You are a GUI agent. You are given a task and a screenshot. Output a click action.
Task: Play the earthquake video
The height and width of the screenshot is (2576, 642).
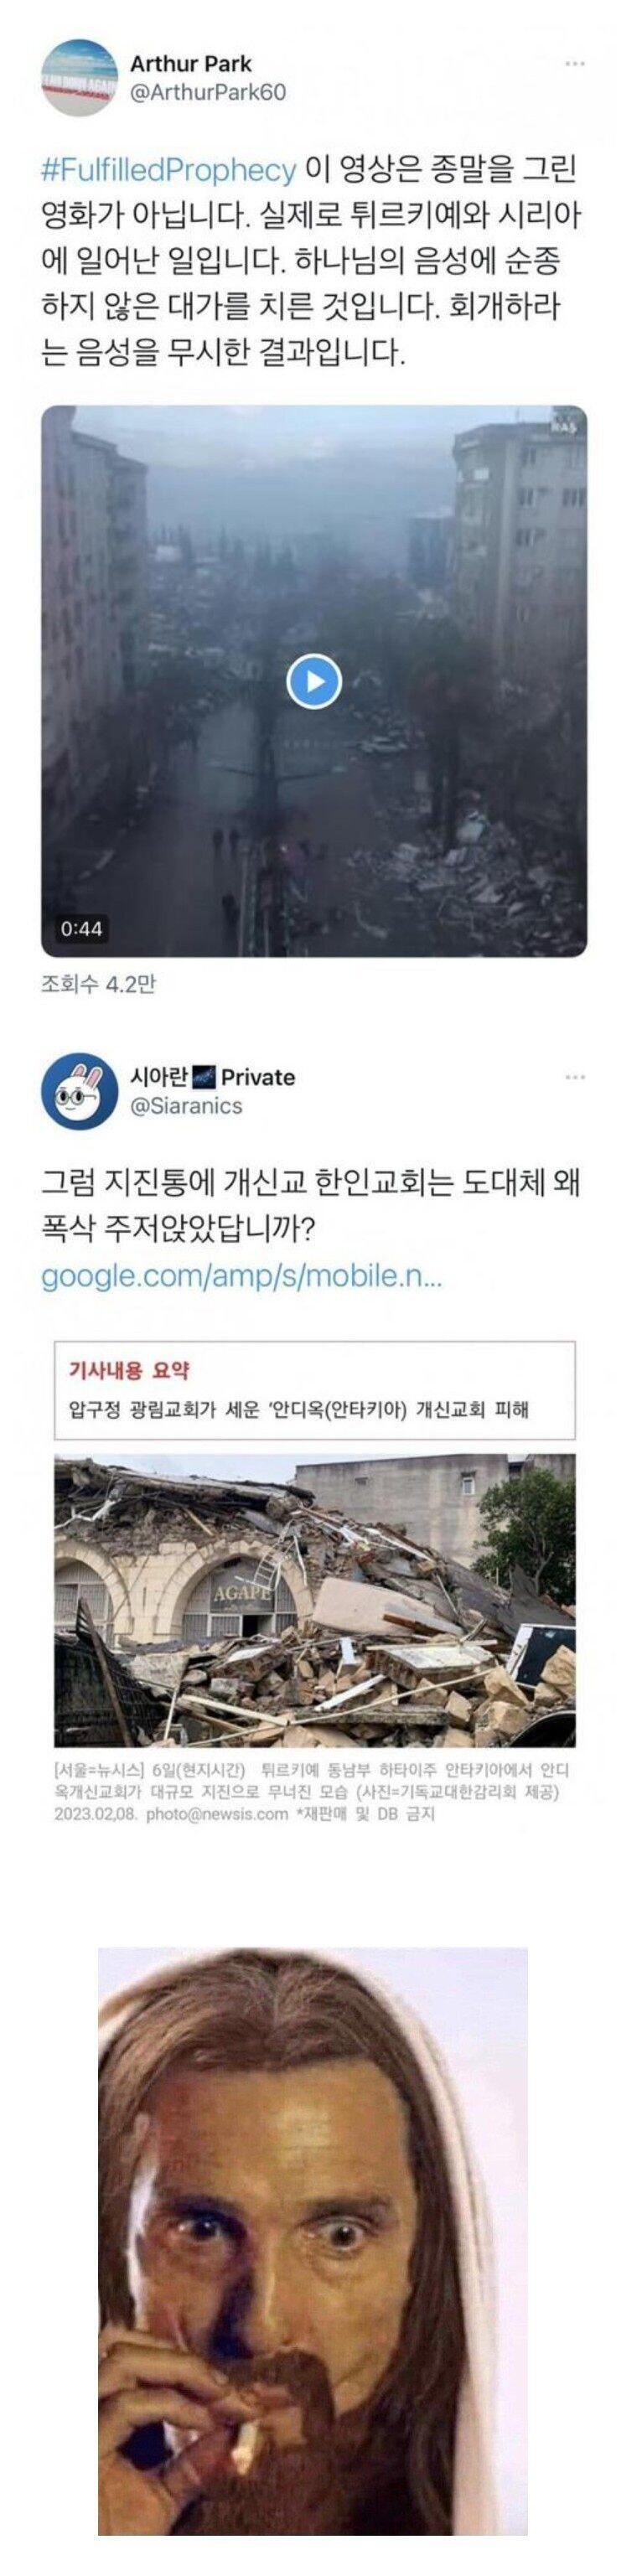[314, 682]
